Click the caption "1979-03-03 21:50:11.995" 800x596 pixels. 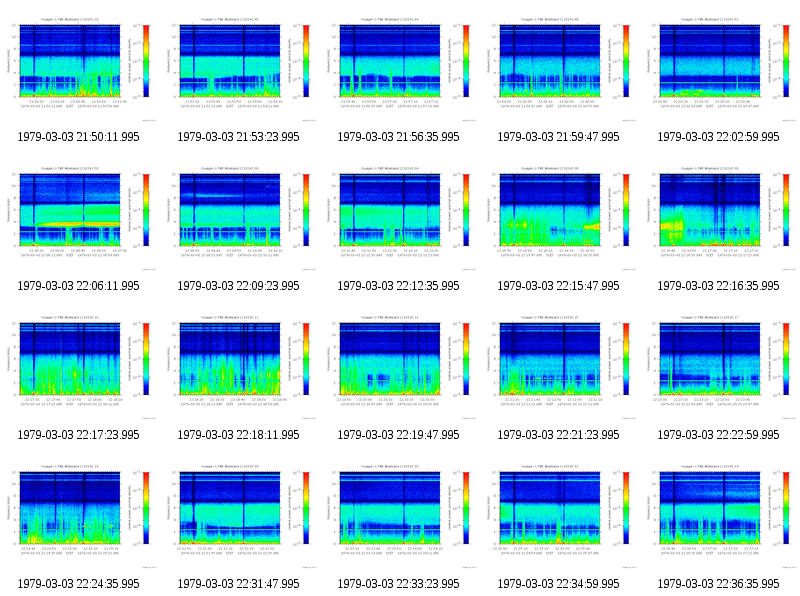78,137
